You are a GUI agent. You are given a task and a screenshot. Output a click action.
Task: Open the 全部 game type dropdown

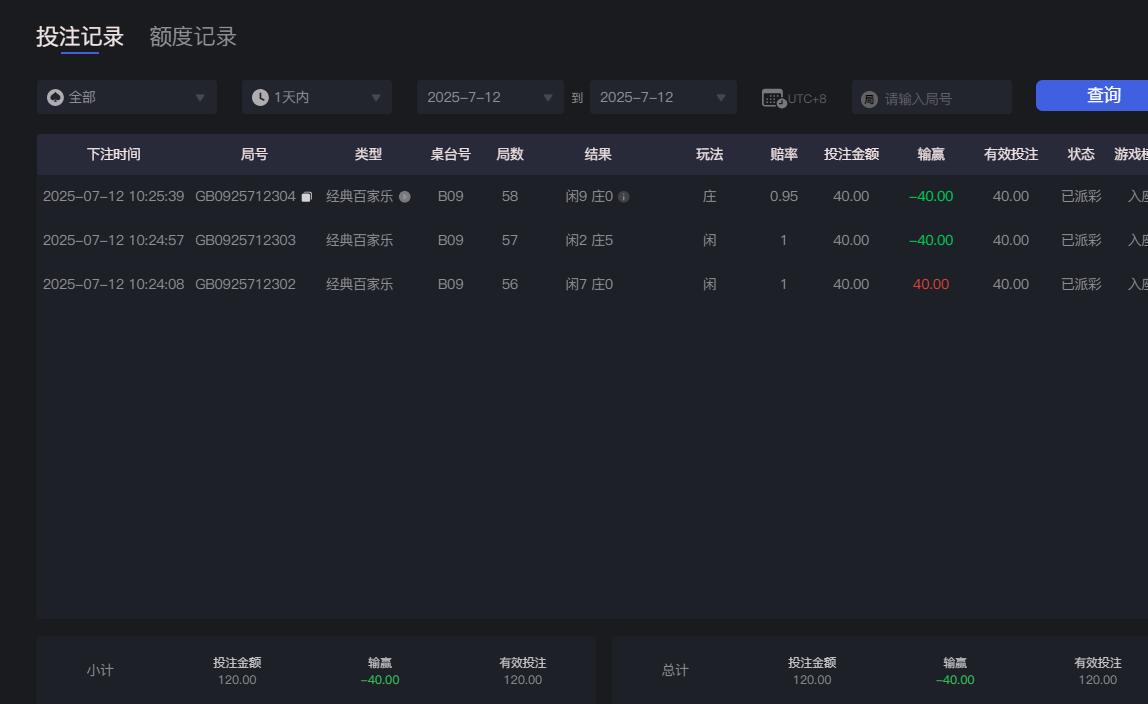coord(128,97)
